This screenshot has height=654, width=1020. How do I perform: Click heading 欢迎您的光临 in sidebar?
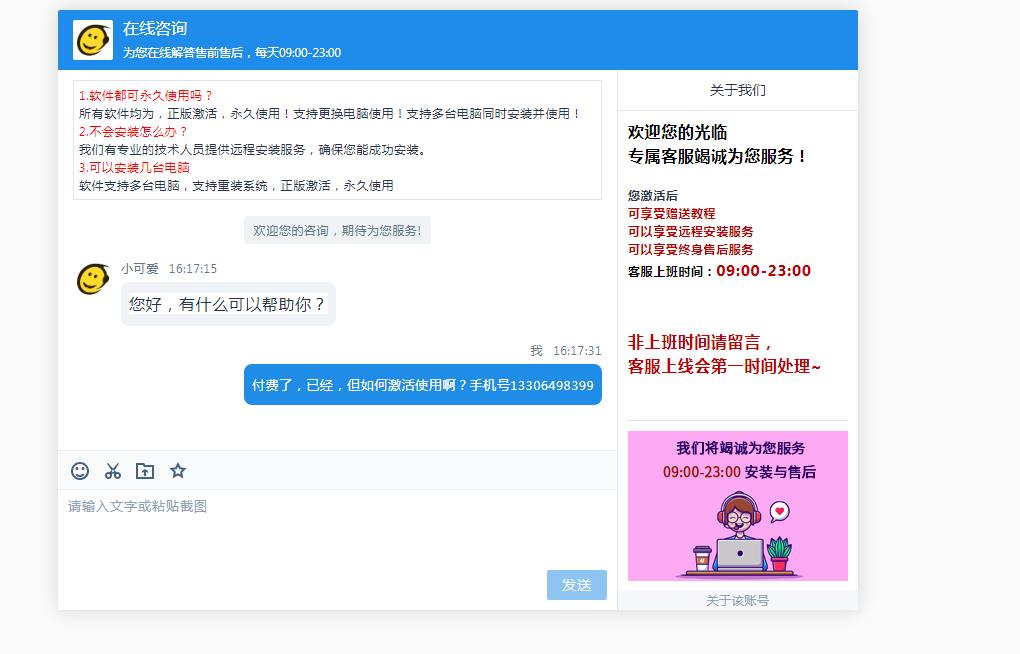coord(677,132)
